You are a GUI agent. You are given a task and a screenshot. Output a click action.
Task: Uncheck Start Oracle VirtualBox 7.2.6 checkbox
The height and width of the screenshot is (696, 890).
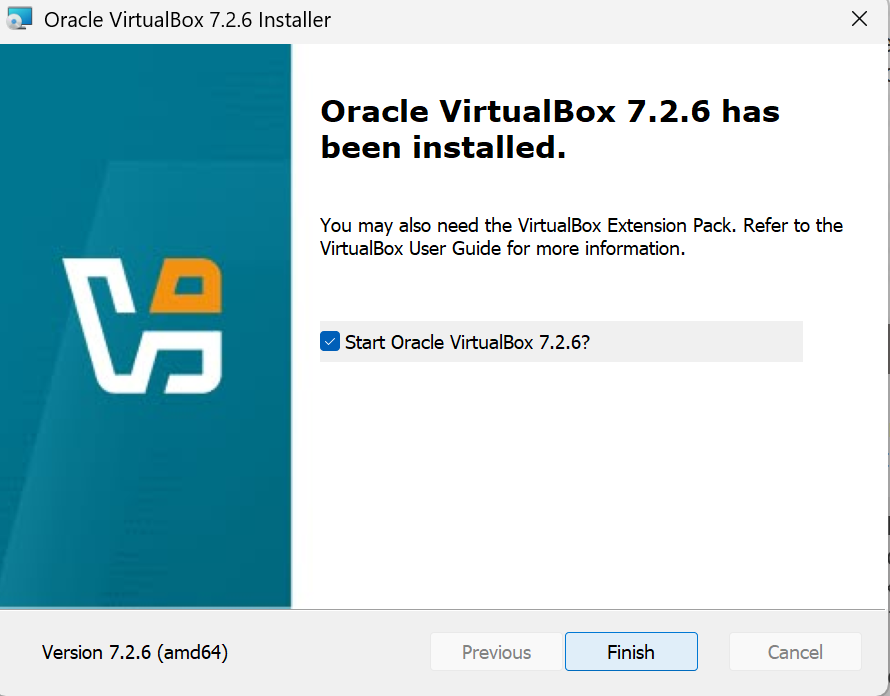pyautogui.click(x=330, y=341)
